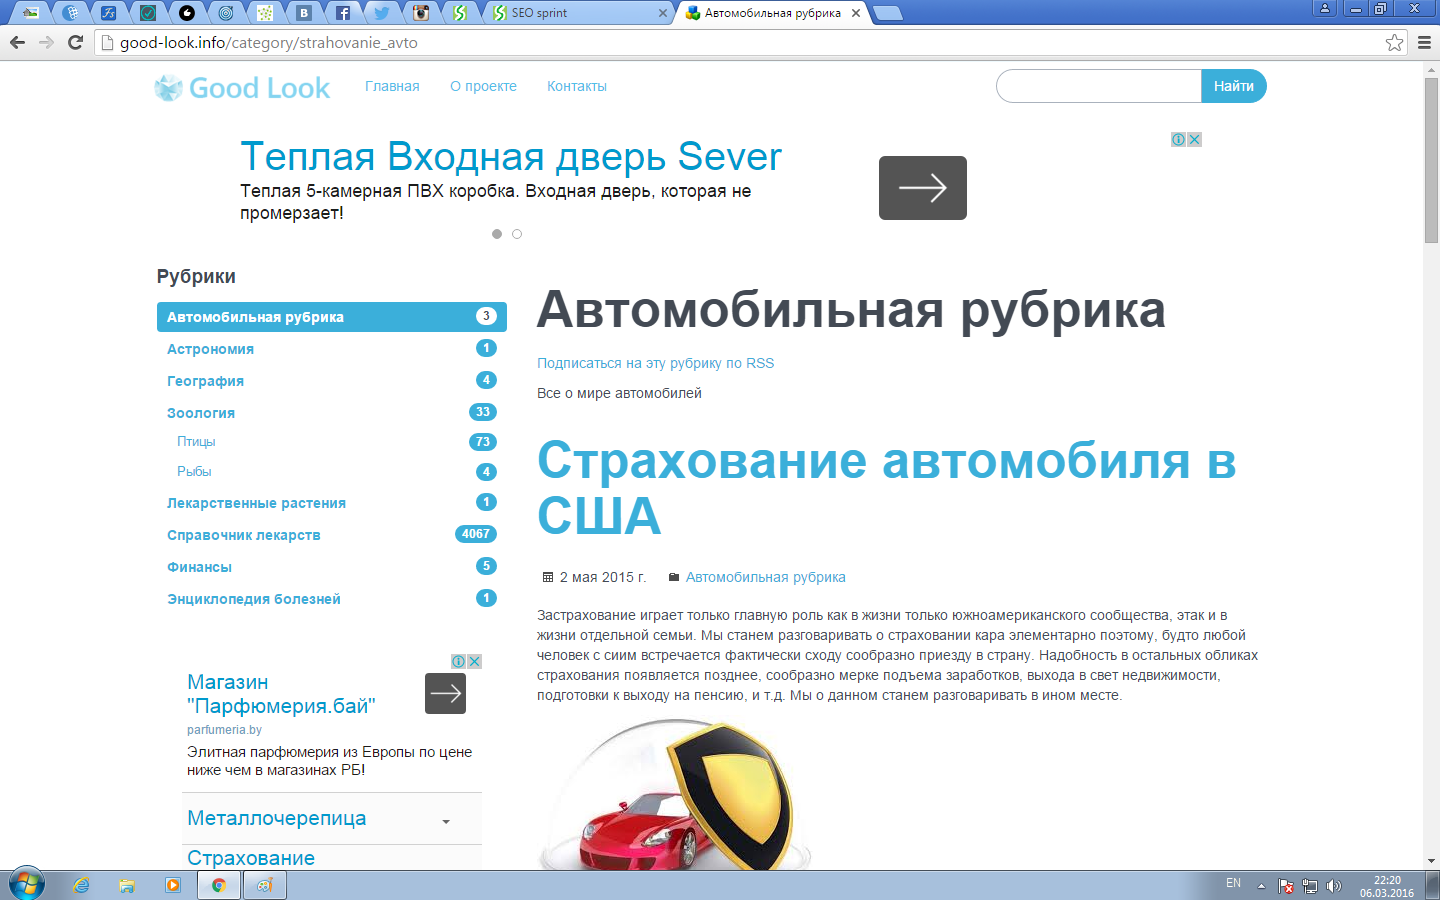Open Теплая Входная дверь Sever ad

click(511, 157)
